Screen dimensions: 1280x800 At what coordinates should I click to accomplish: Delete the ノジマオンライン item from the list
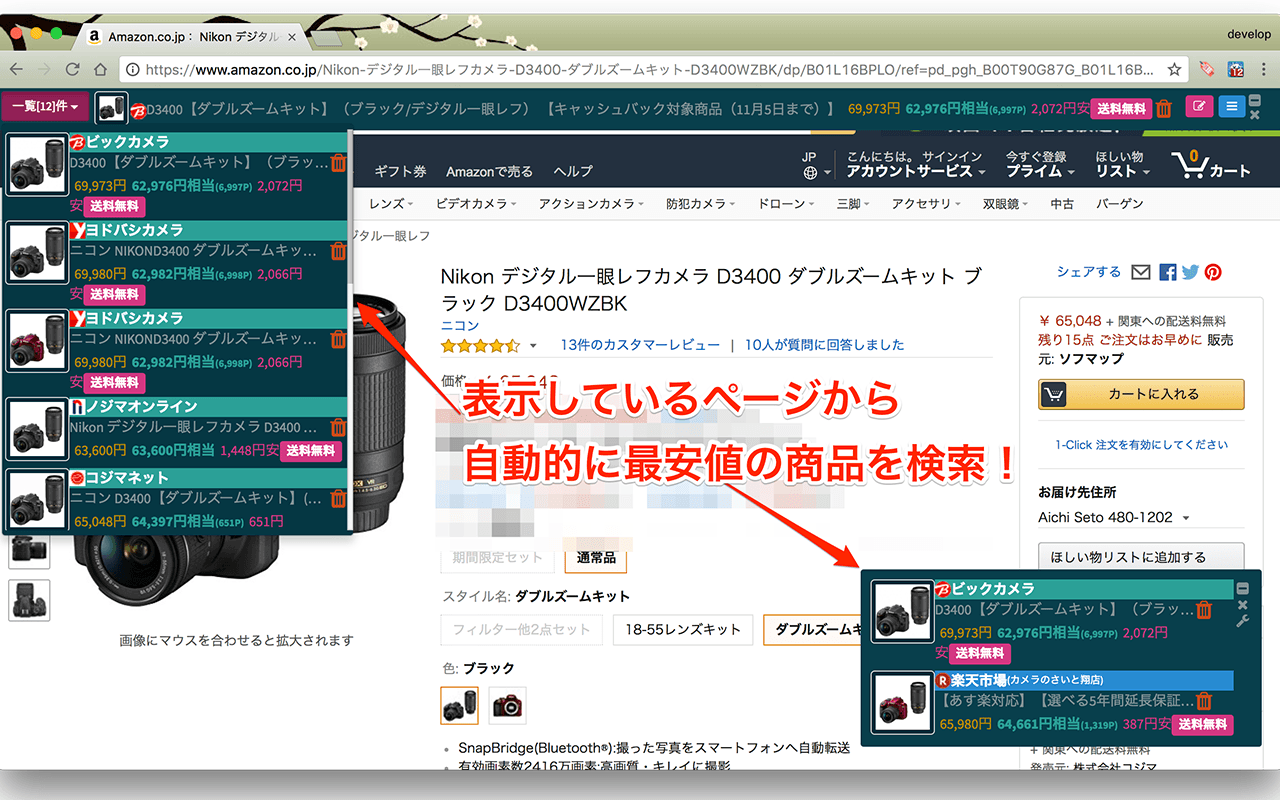click(338, 427)
